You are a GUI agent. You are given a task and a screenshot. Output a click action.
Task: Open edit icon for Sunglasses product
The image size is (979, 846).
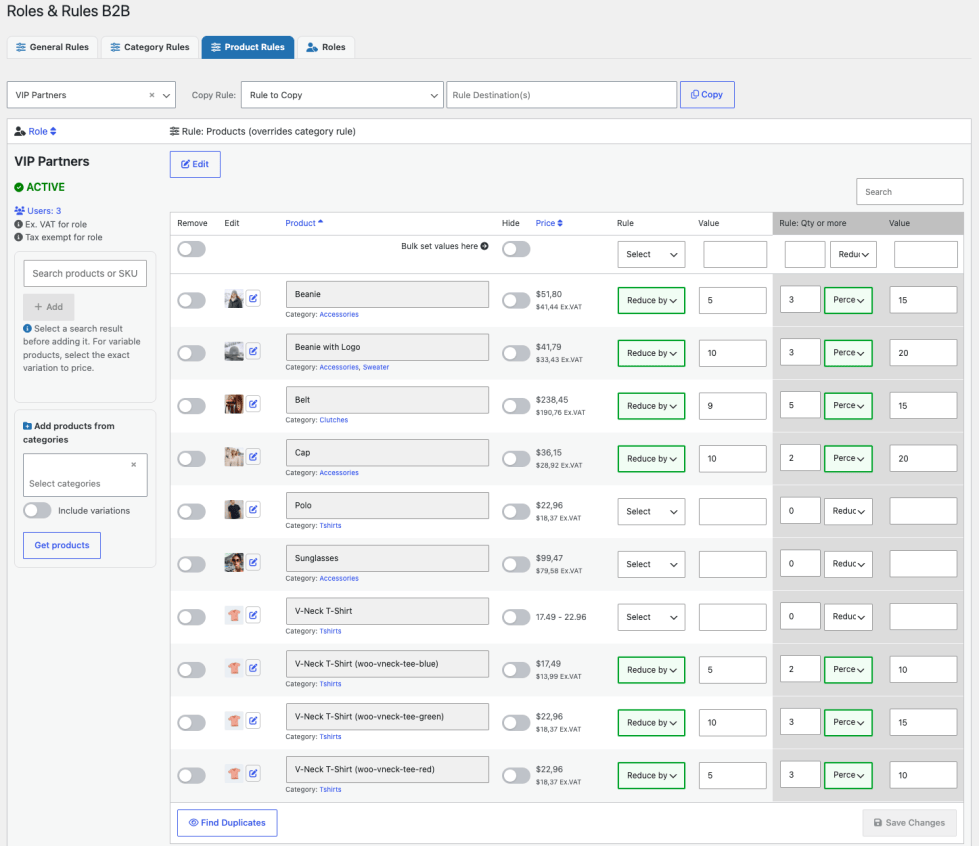[253, 563]
